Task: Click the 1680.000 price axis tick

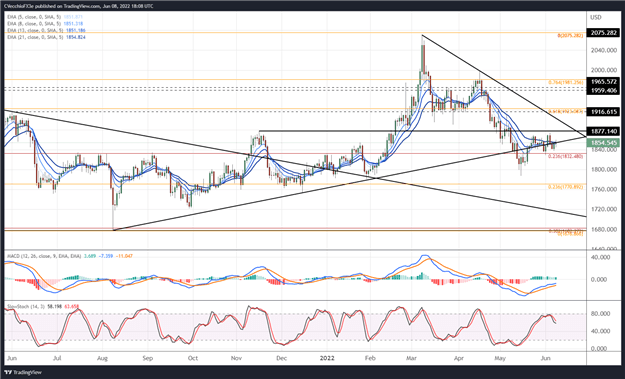Action: click(603, 229)
